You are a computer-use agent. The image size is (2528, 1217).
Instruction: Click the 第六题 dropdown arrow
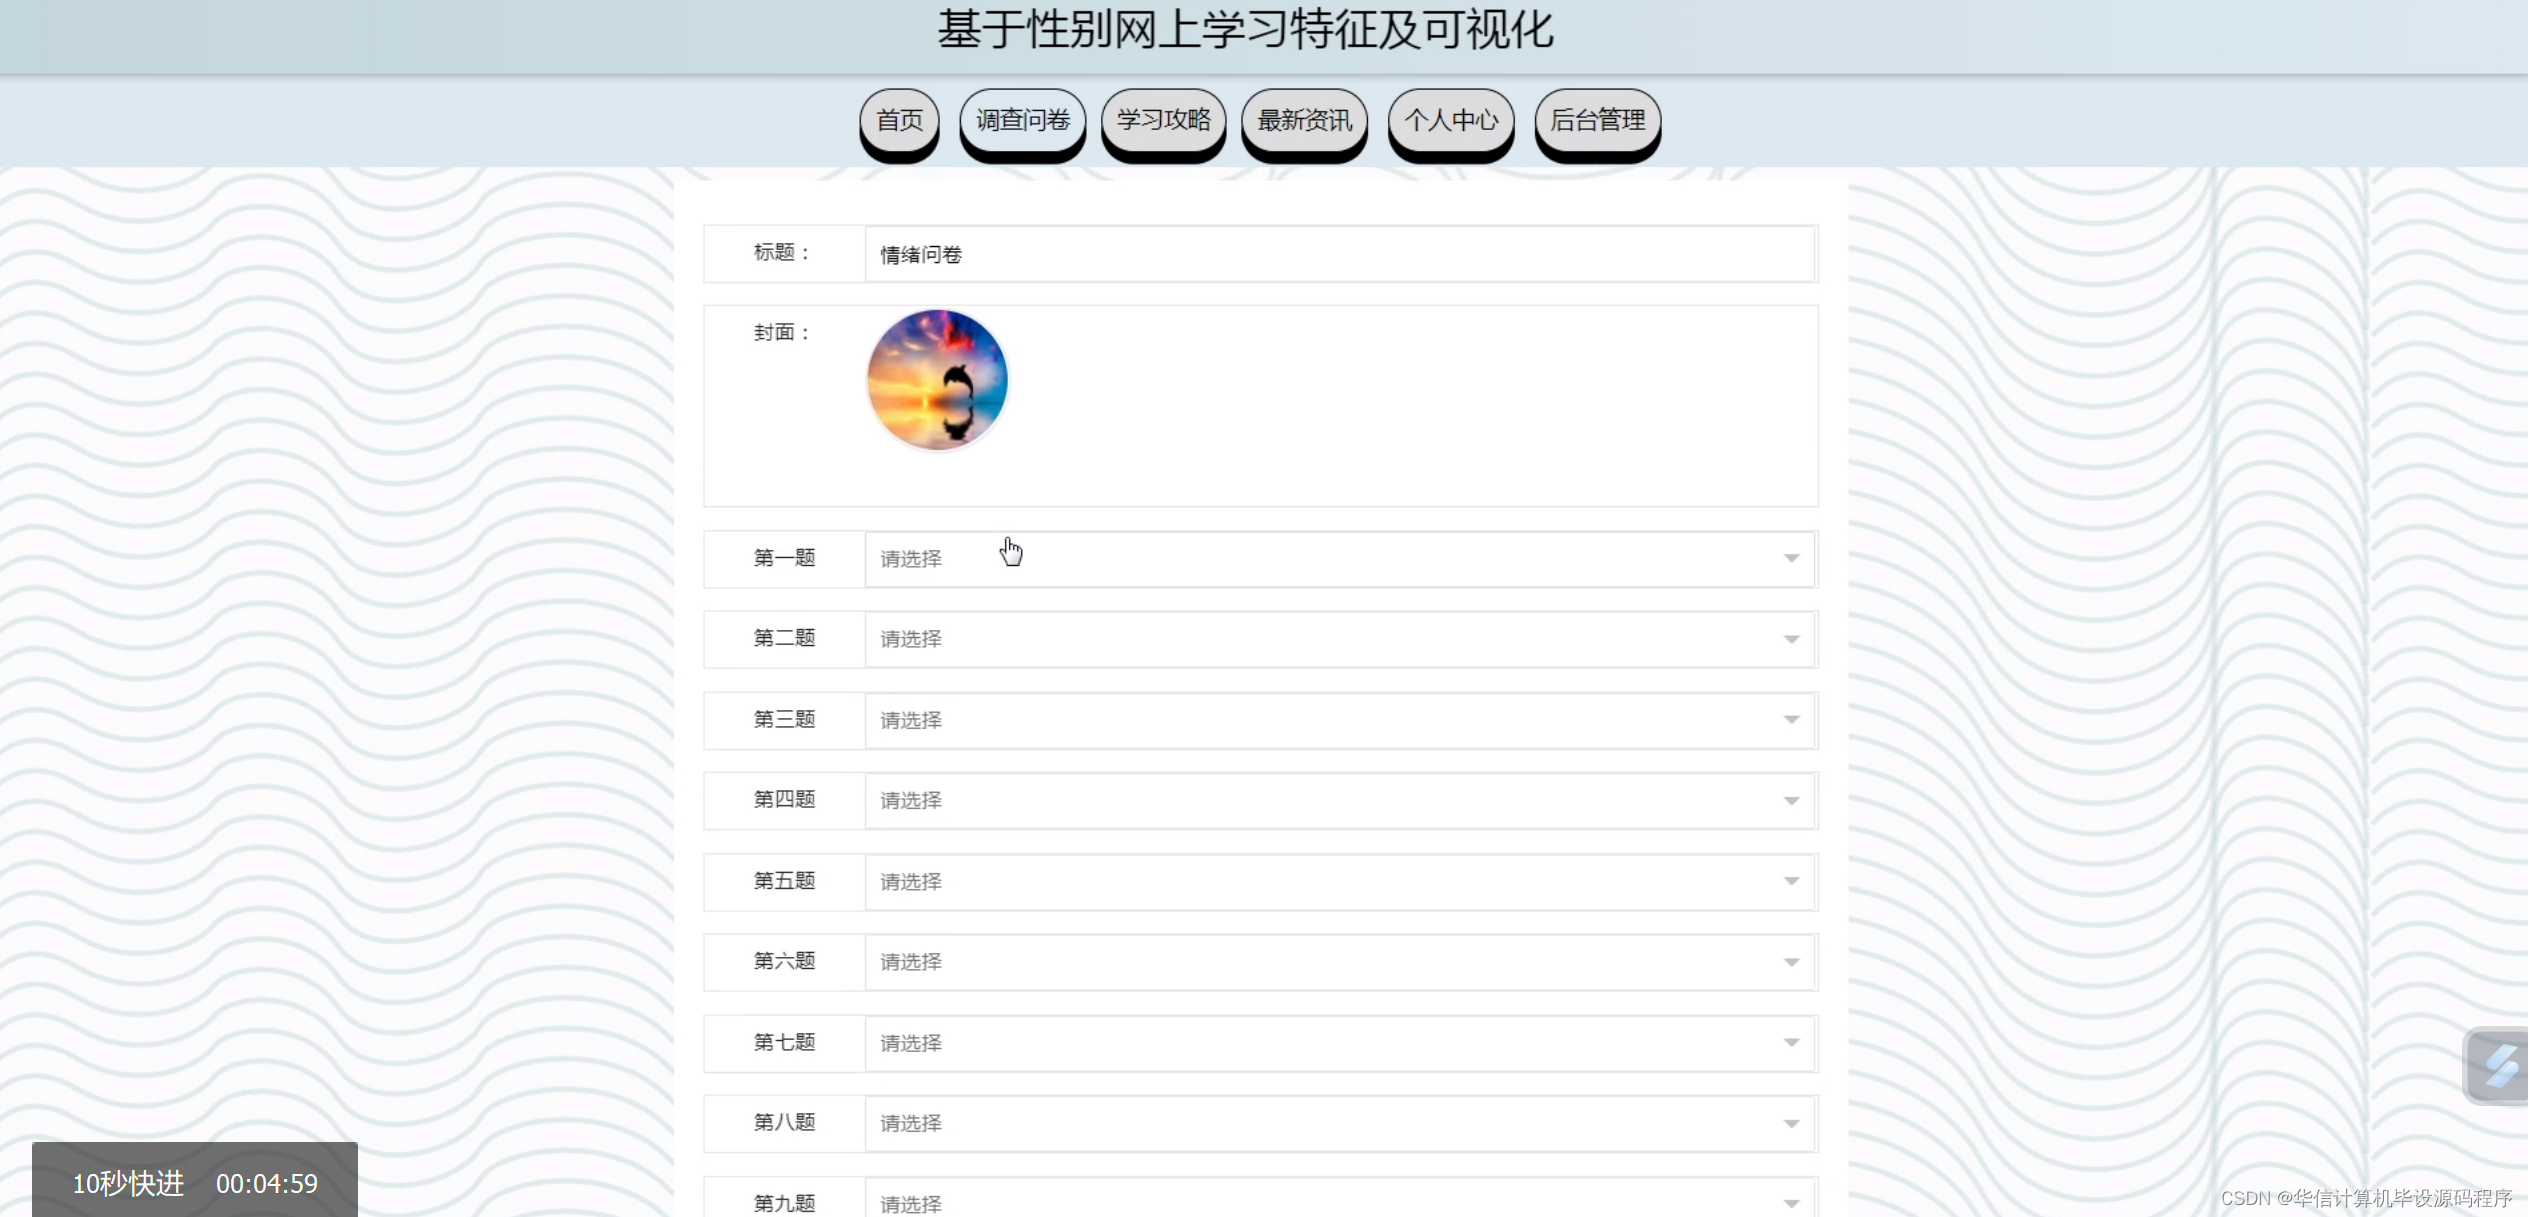coord(1791,962)
